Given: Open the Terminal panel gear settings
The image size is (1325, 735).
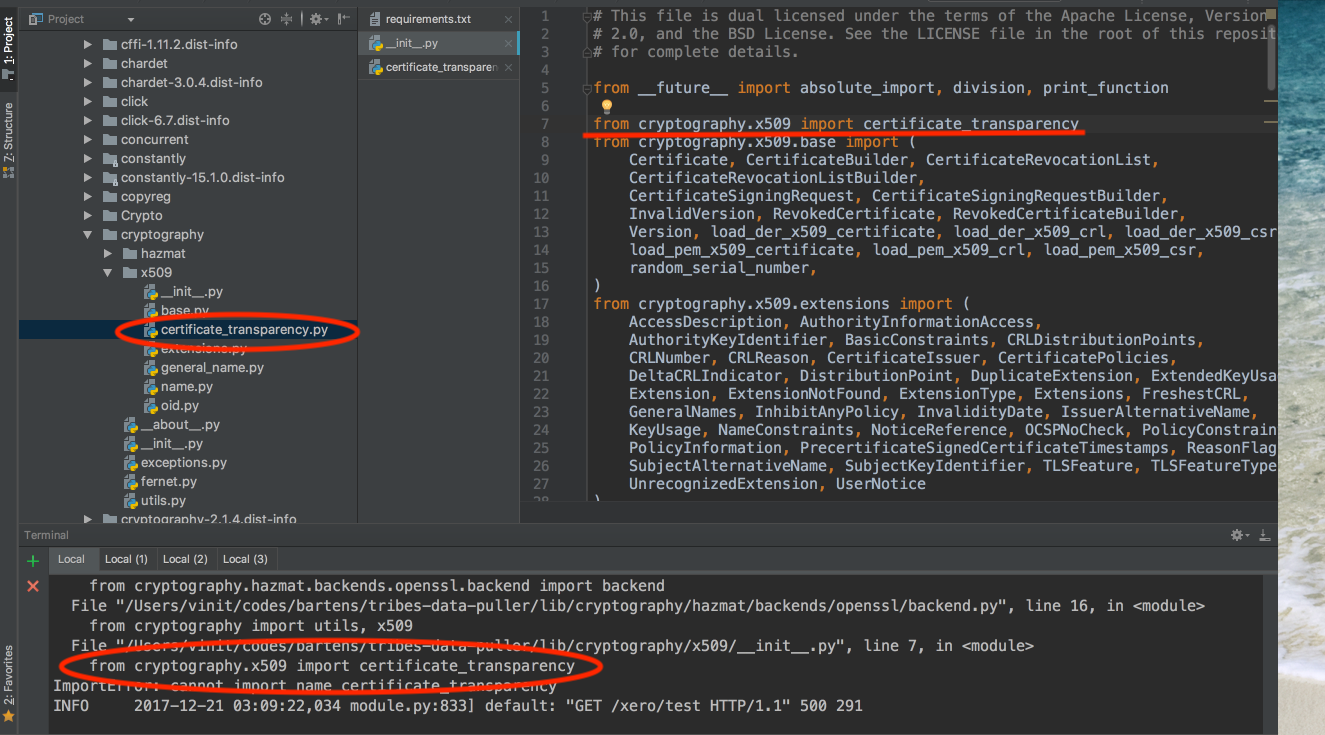Looking at the screenshot, I should coord(1240,535).
